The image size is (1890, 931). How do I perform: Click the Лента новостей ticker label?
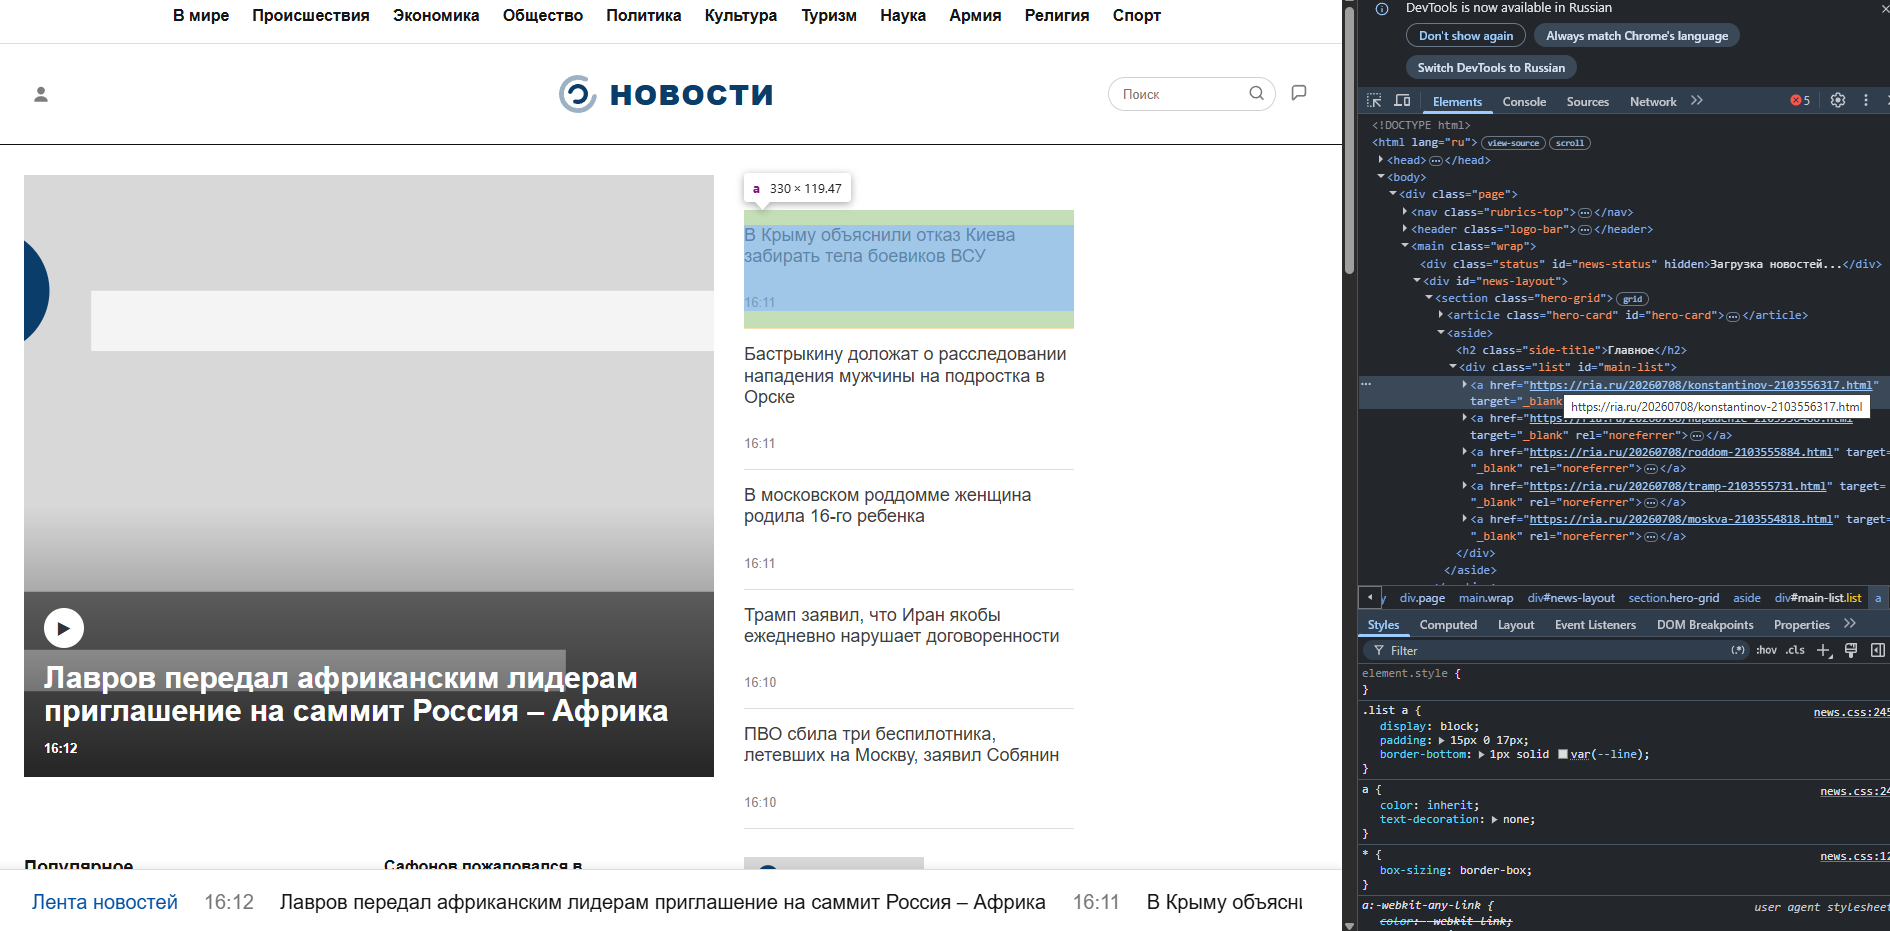tap(105, 902)
